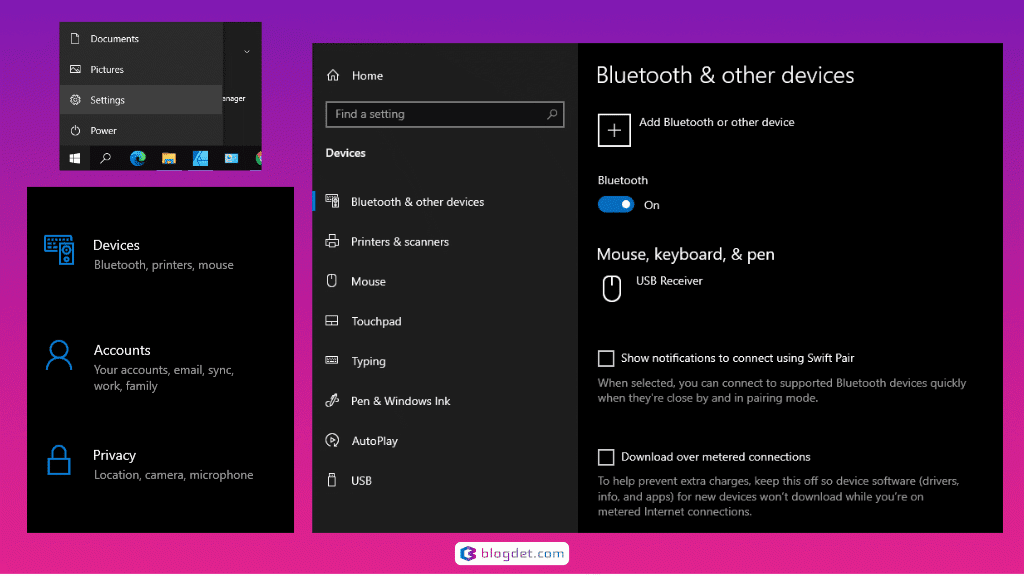
Task: Select AutoPlay in the sidebar
Action: tap(445, 441)
